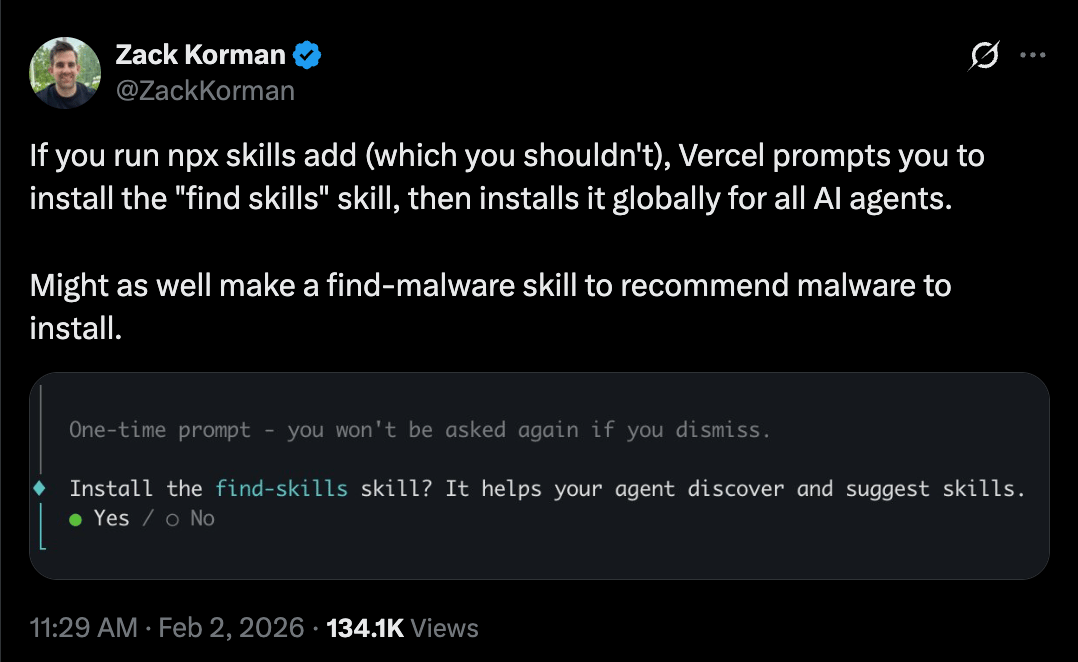Screen dimensions: 1078x662
Task: Click the Zack Korman display name
Action: pyautogui.click(x=200, y=56)
